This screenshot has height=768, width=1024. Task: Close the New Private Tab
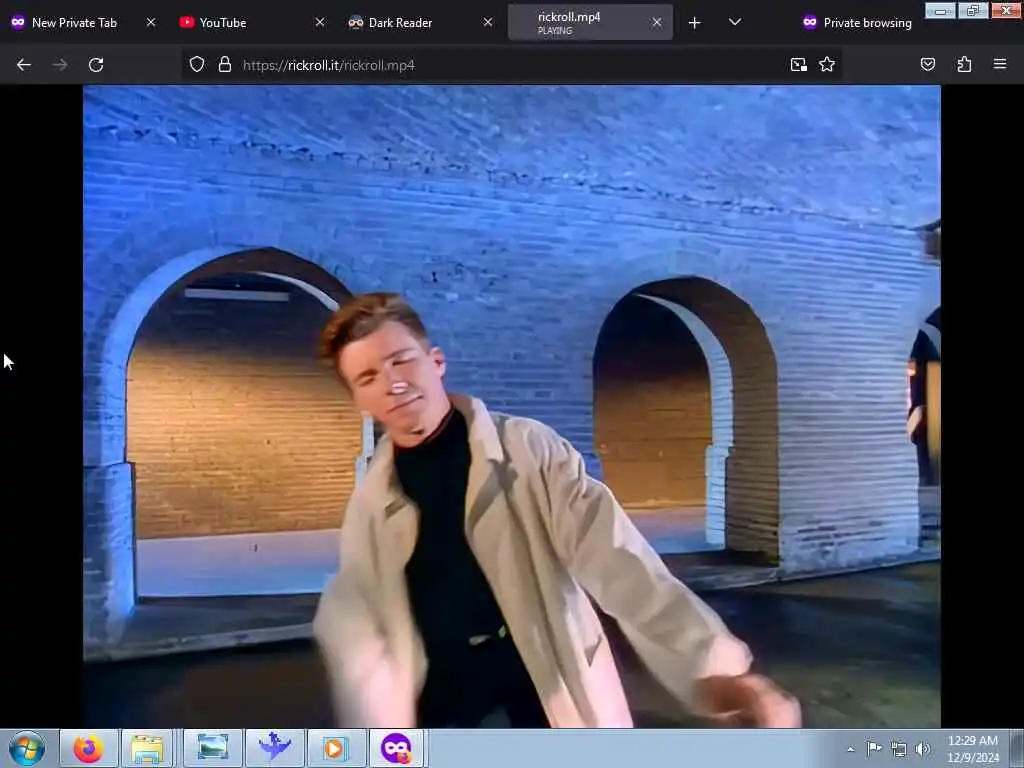(151, 22)
